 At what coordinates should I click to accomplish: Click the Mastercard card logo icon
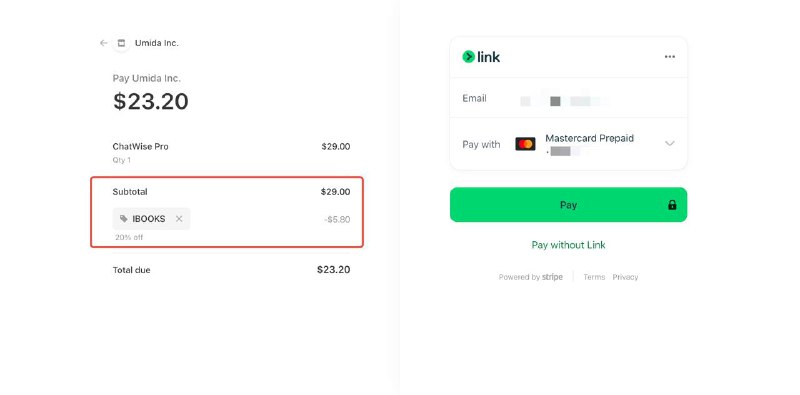(525, 144)
